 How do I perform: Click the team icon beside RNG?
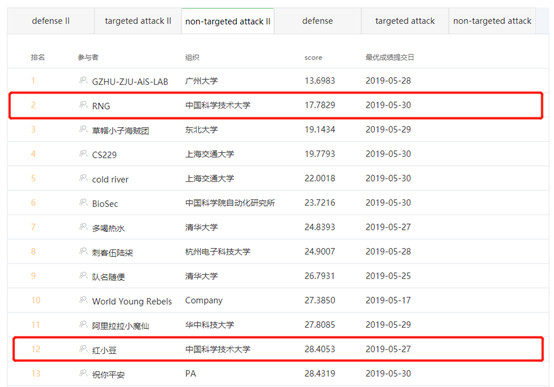[x=83, y=105]
